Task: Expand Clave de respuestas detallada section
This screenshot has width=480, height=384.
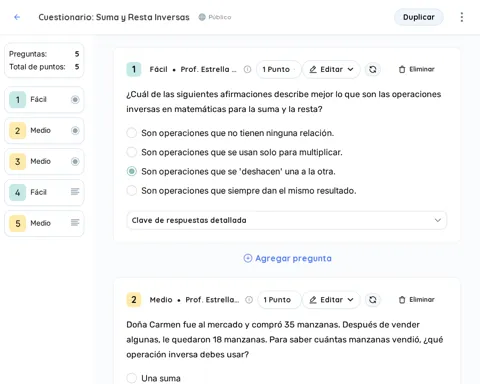Action: [287, 220]
